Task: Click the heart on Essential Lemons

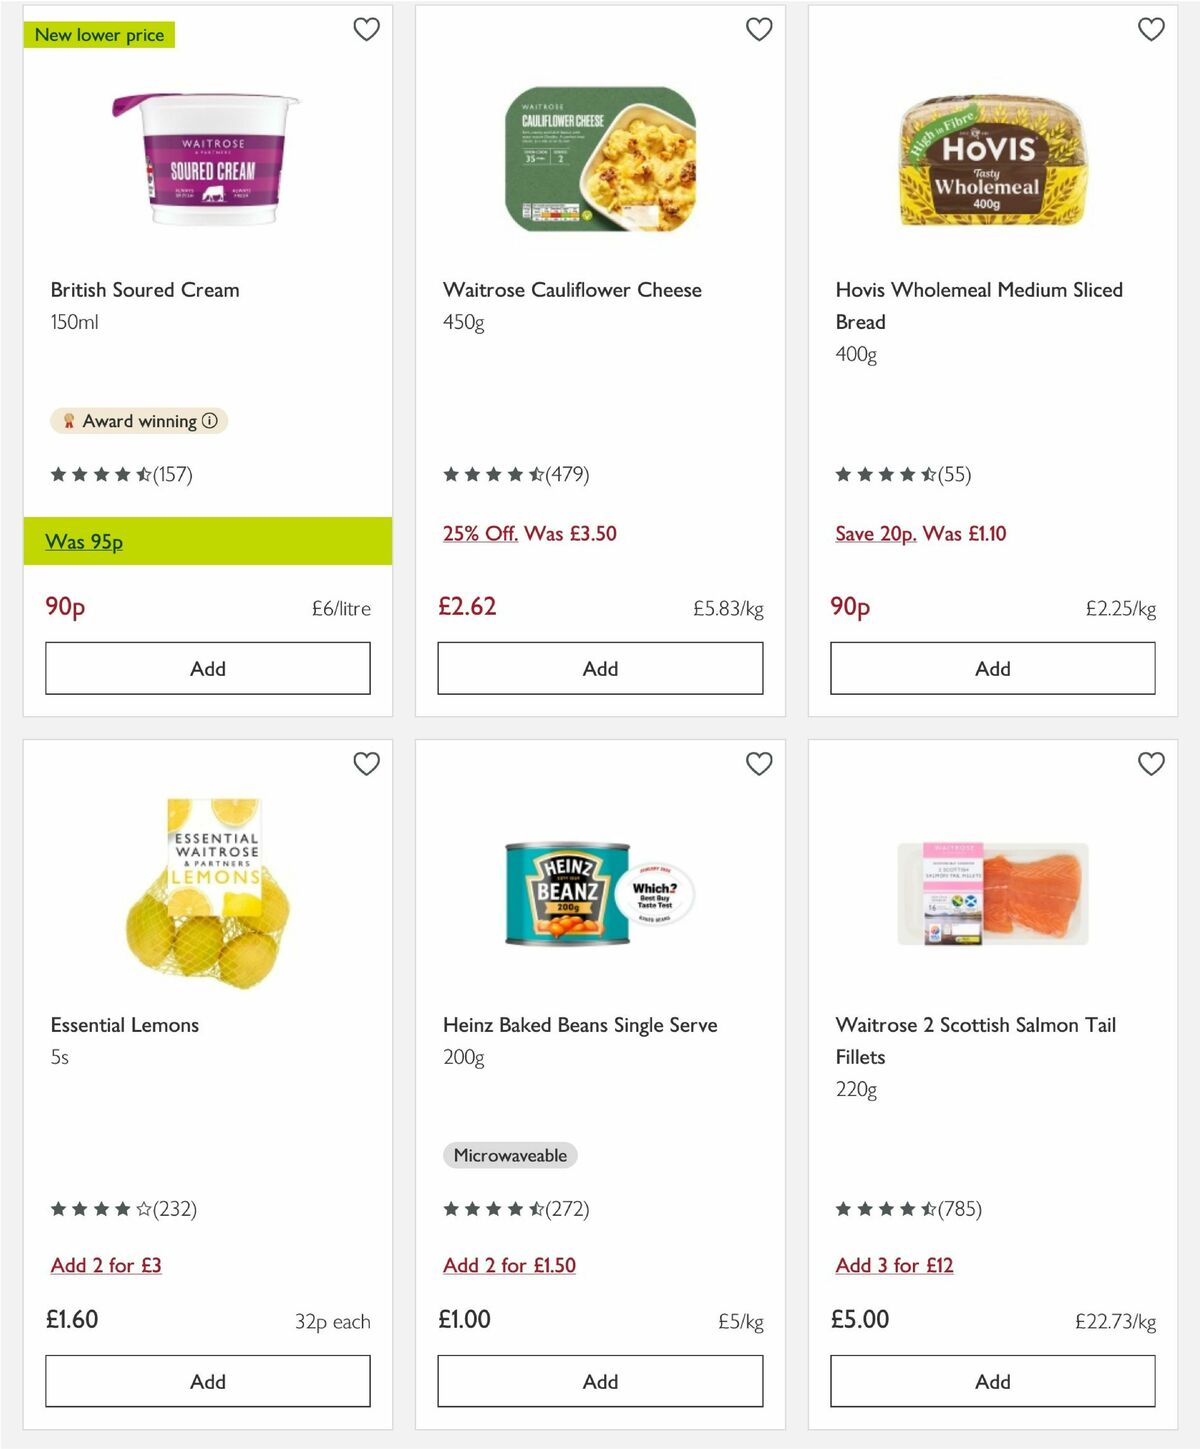Action: [367, 763]
